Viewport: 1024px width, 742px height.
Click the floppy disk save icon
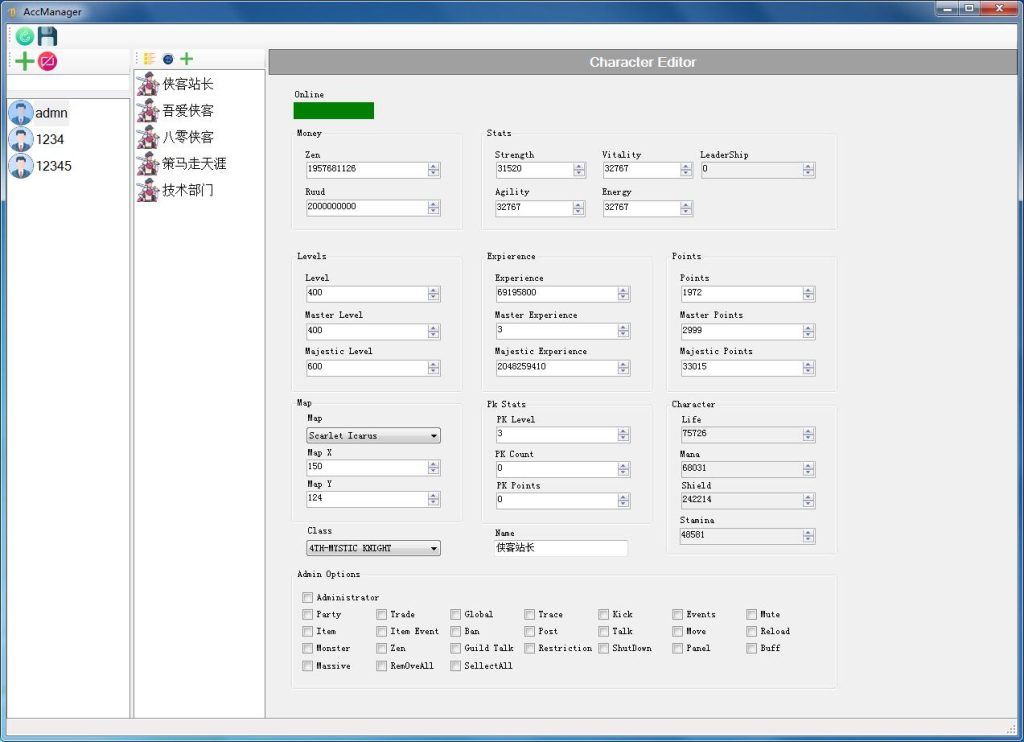pyautogui.click(x=47, y=36)
